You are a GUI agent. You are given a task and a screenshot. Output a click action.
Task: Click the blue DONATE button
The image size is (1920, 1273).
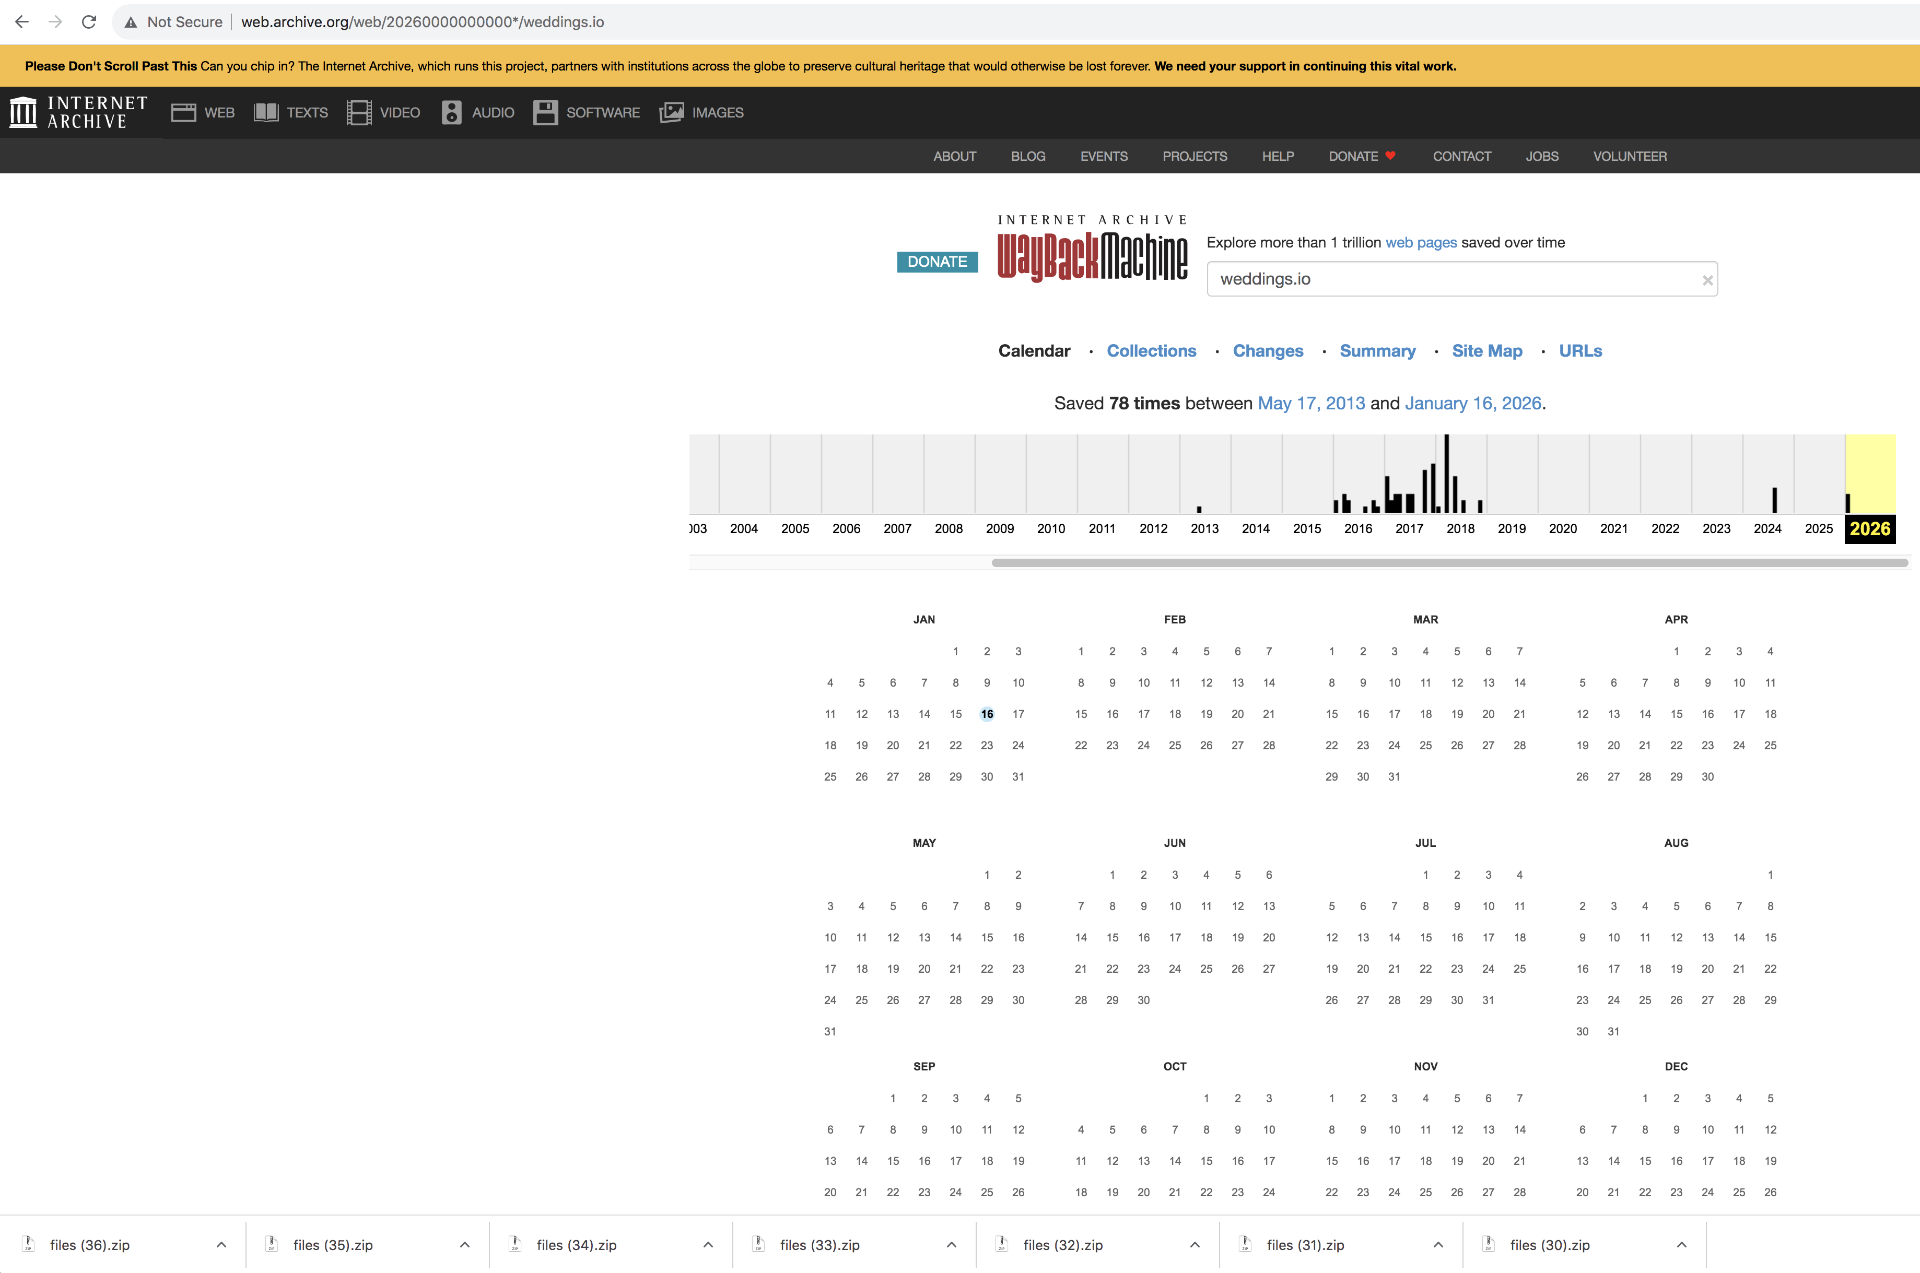pos(937,262)
